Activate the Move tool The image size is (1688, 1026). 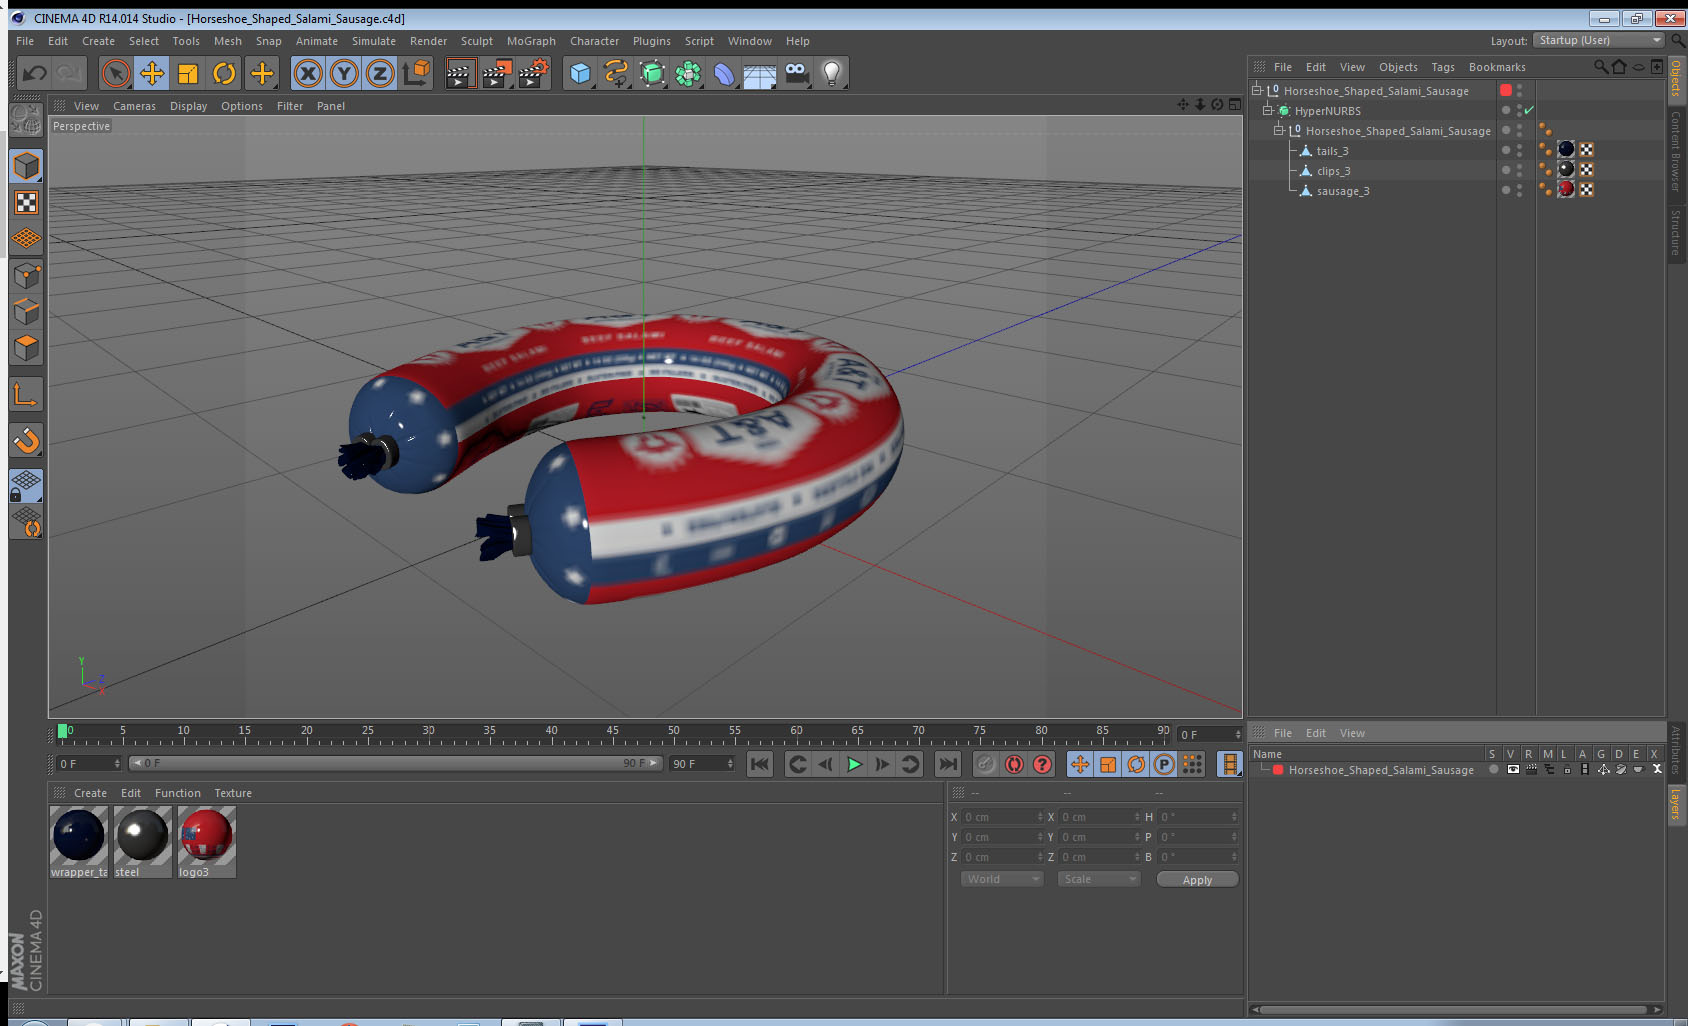(x=152, y=73)
